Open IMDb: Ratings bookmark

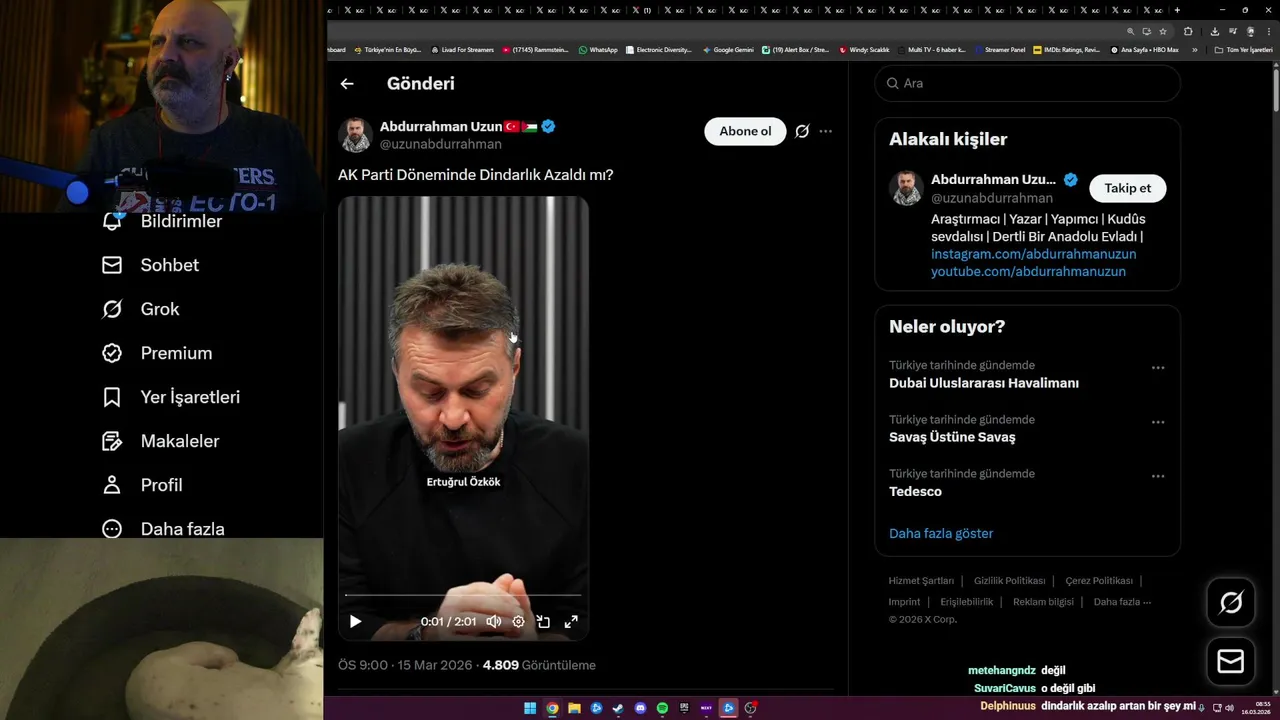[1067, 49]
